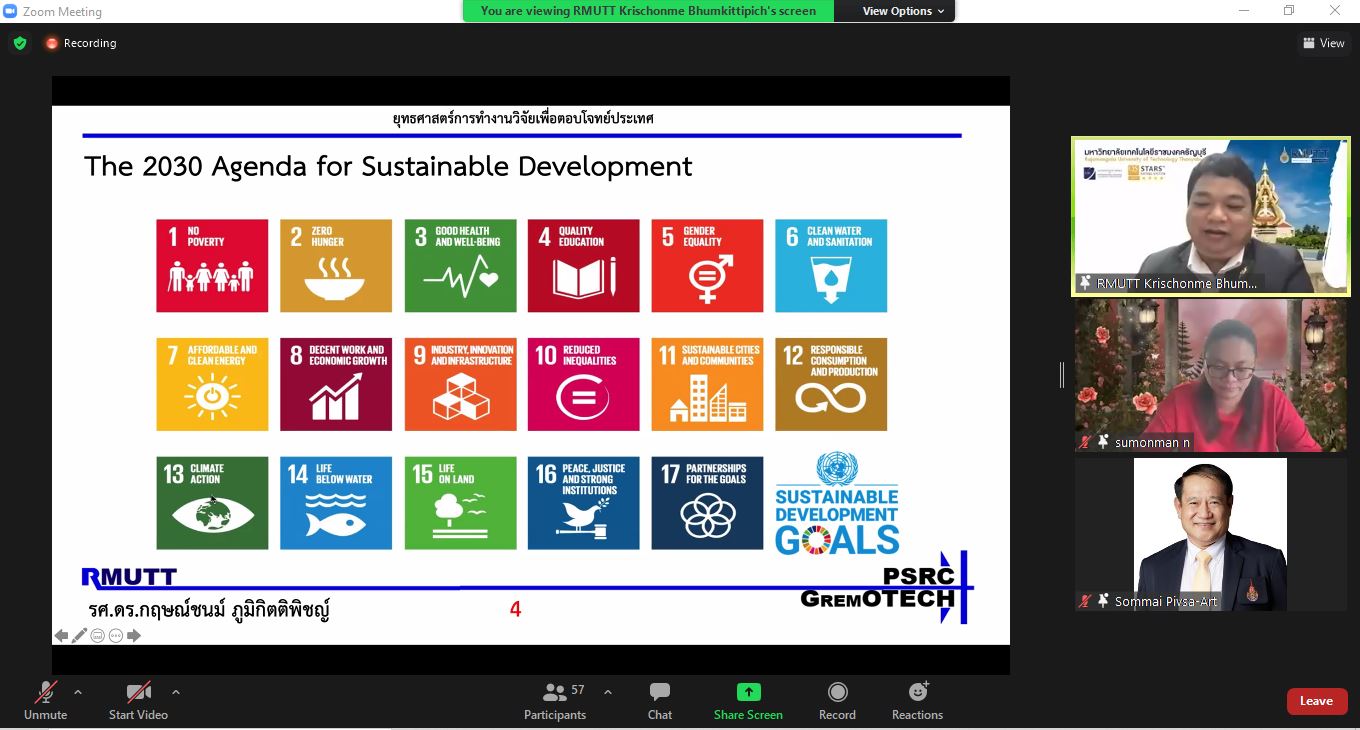Click the pin icon beside sumonman n

coord(1104,442)
